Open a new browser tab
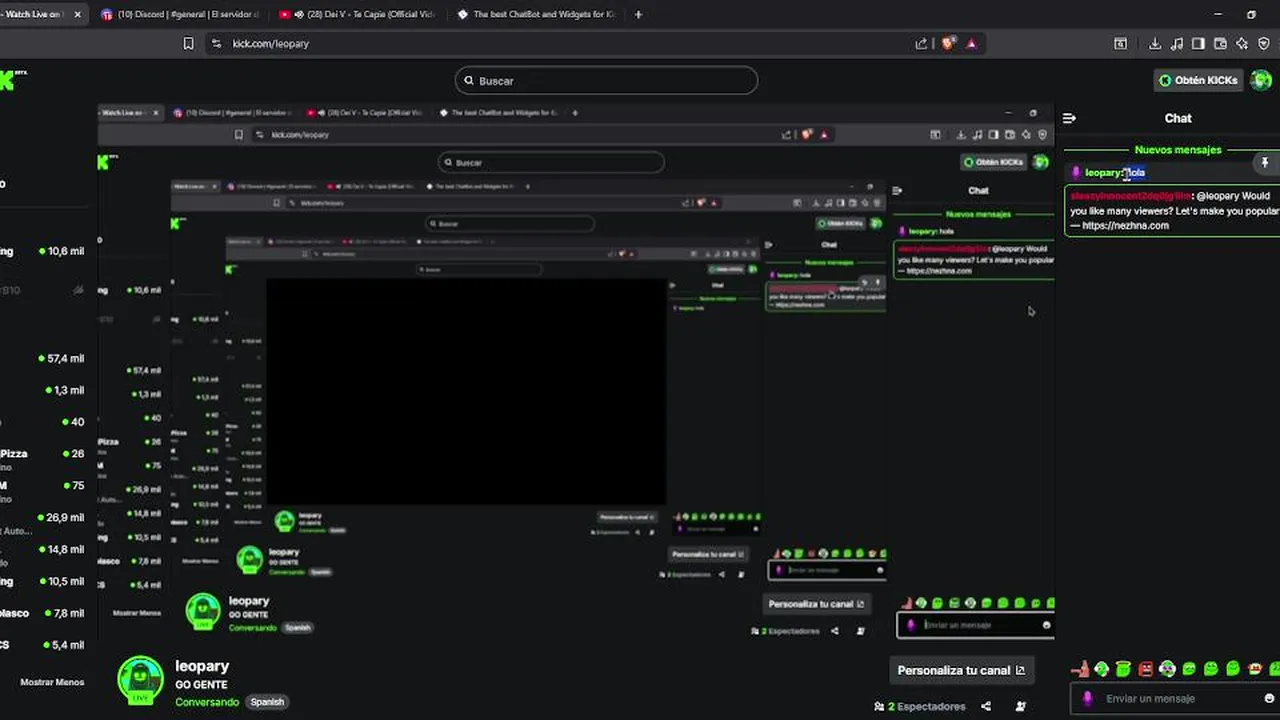 [638, 14]
